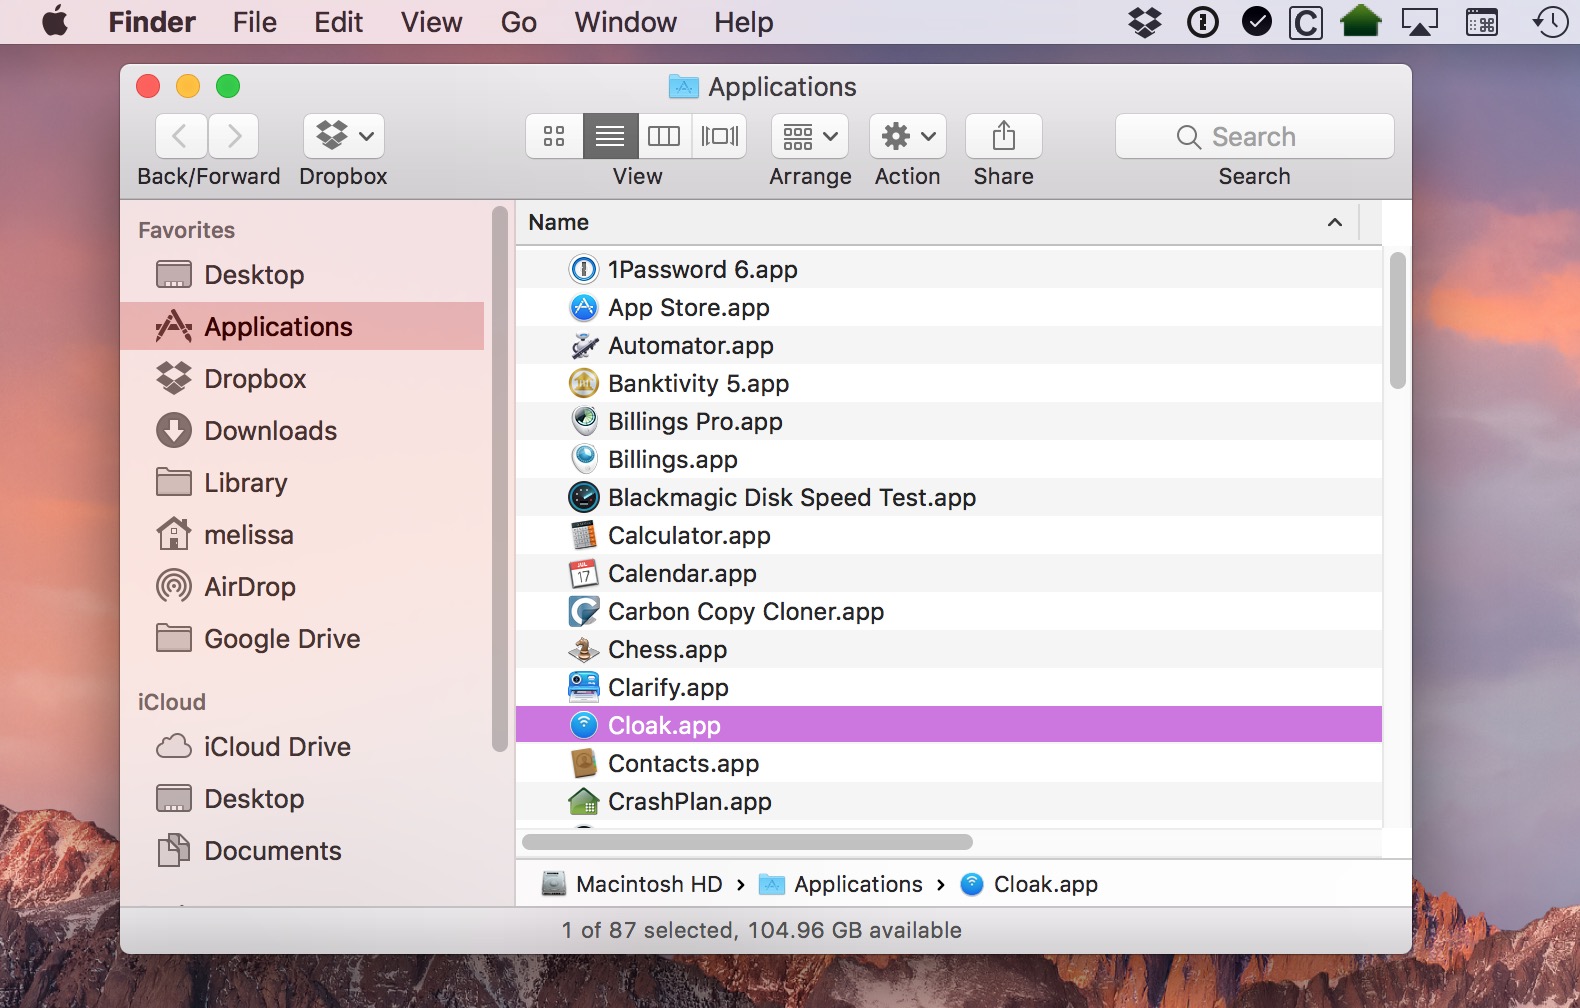The height and width of the screenshot is (1008, 1580).
Task: Click Macintosh HD in the path bar
Action: tap(631, 884)
